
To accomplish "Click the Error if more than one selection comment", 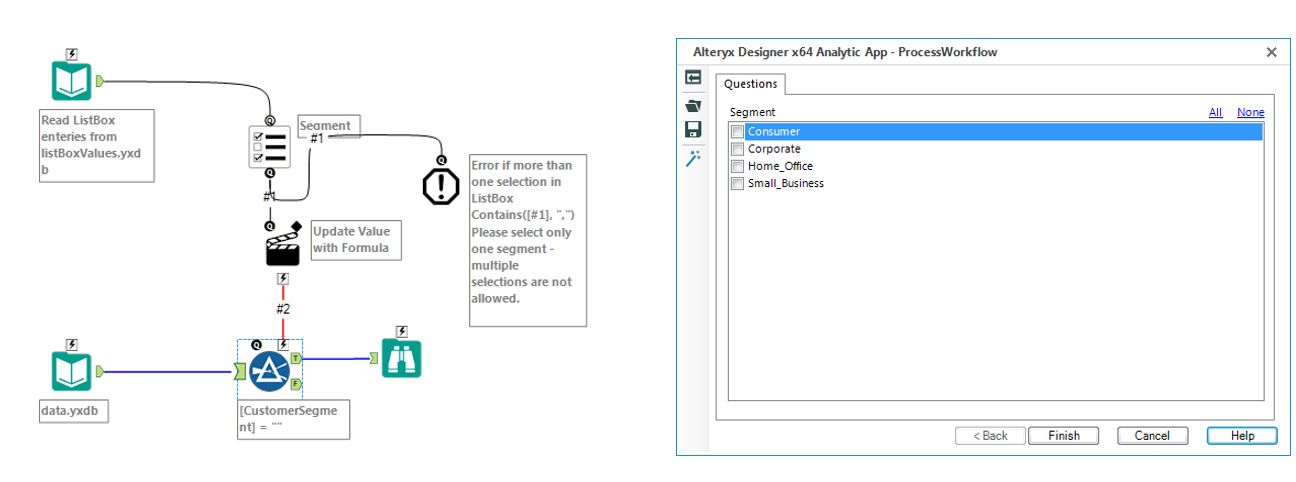I will tap(528, 240).
